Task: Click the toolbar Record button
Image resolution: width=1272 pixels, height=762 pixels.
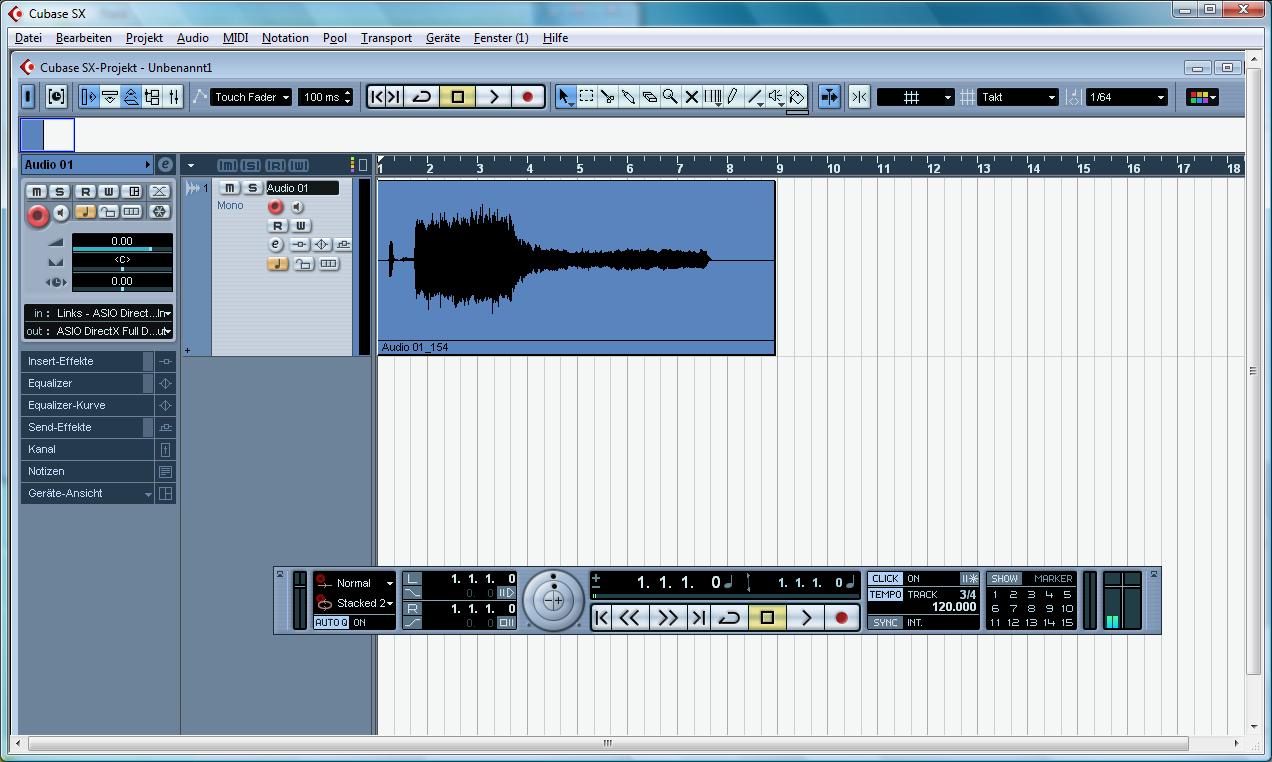Action: pyautogui.click(x=528, y=97)
